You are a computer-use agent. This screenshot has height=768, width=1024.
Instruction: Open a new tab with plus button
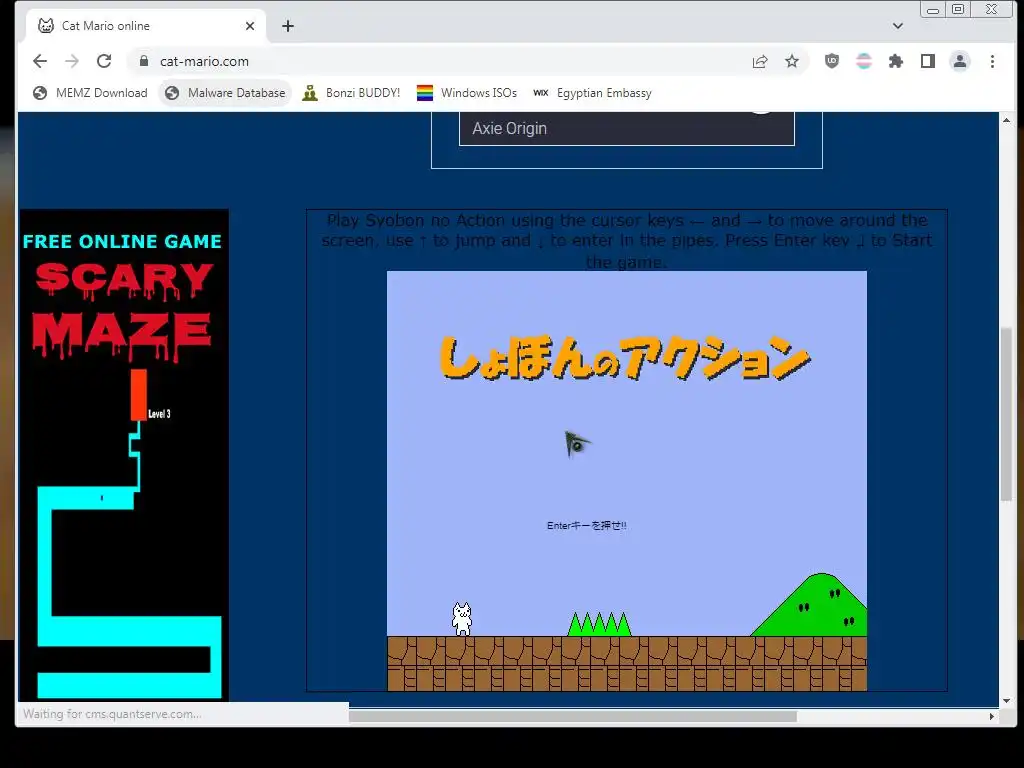[287, 26]
